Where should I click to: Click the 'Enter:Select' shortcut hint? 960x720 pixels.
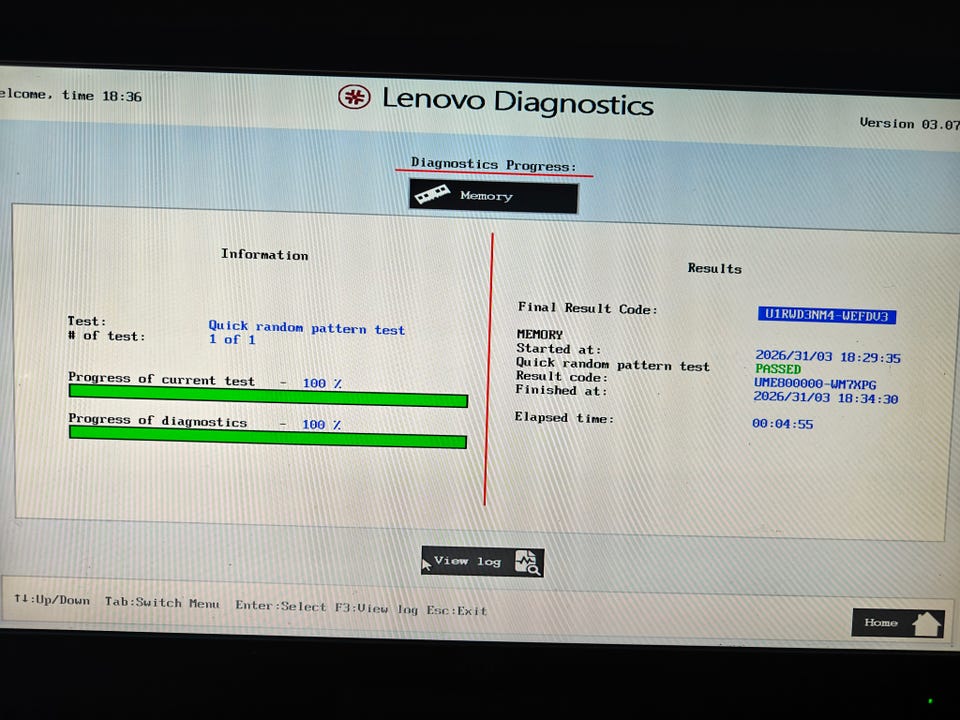(x=280, y=606)
